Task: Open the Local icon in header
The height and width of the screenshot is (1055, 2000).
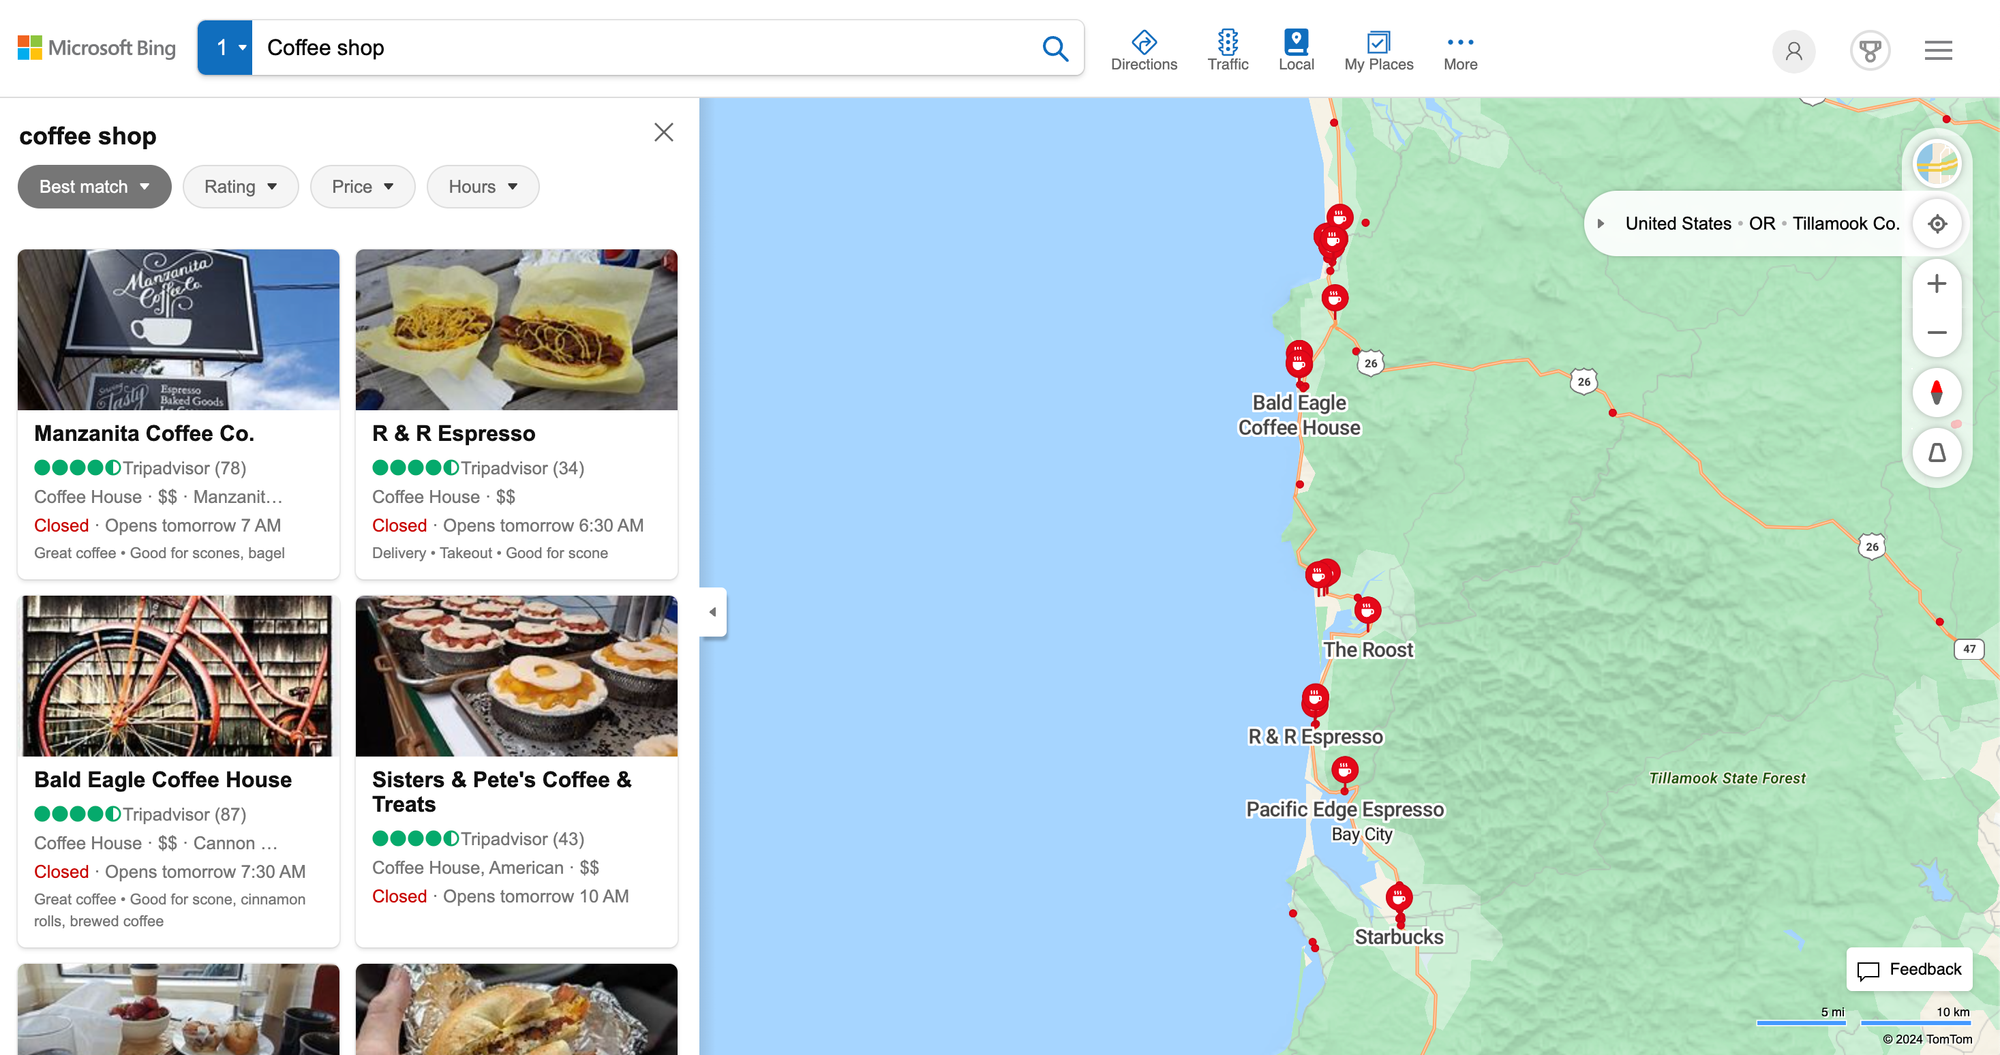Action: click(1296, 50)
